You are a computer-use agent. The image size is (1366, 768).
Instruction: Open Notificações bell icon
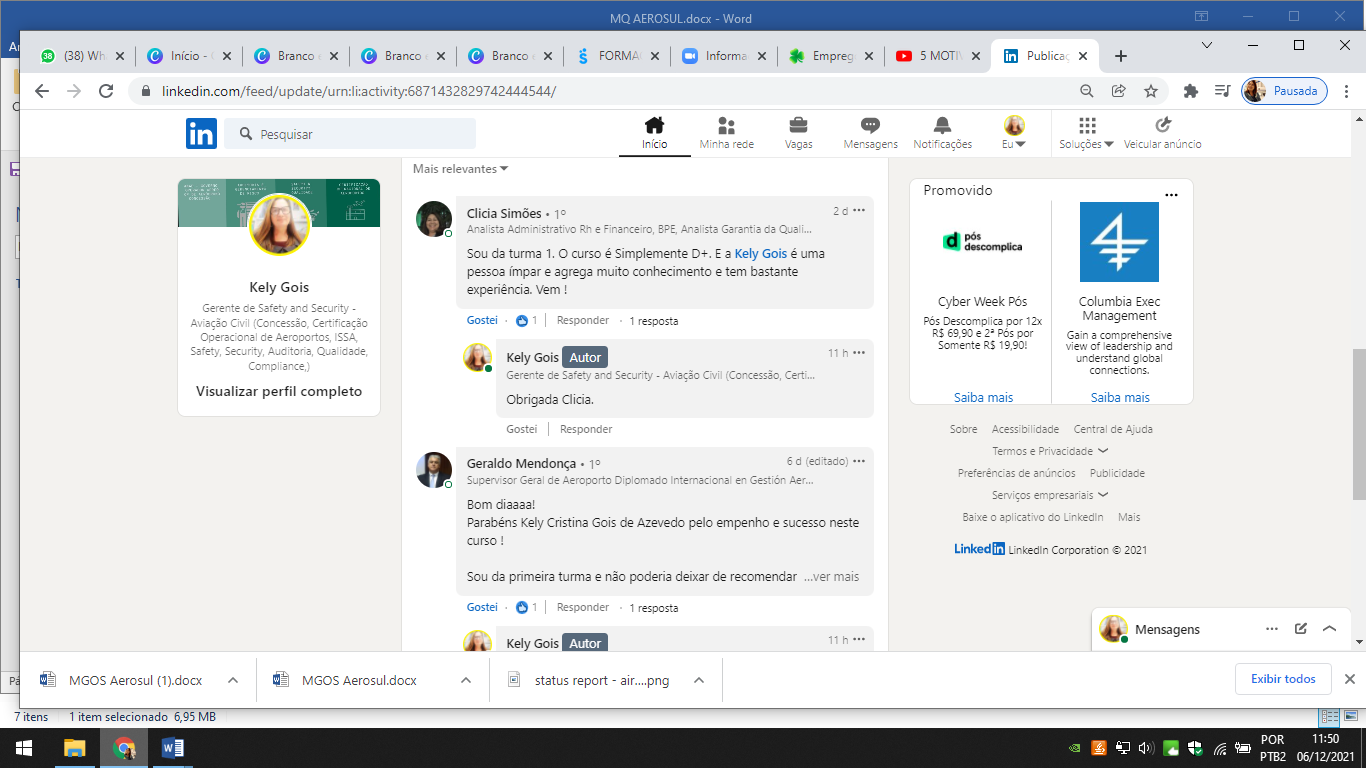[942, 125]
